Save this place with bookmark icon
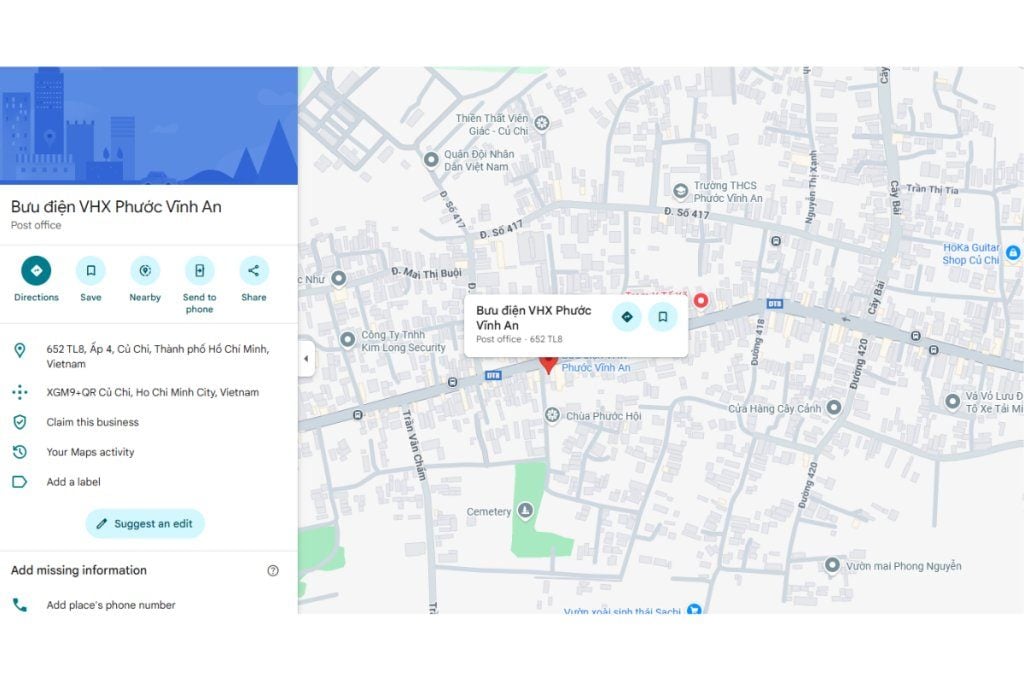Image resolution: width=1024 pixels, height=682 pixels. 90,271
